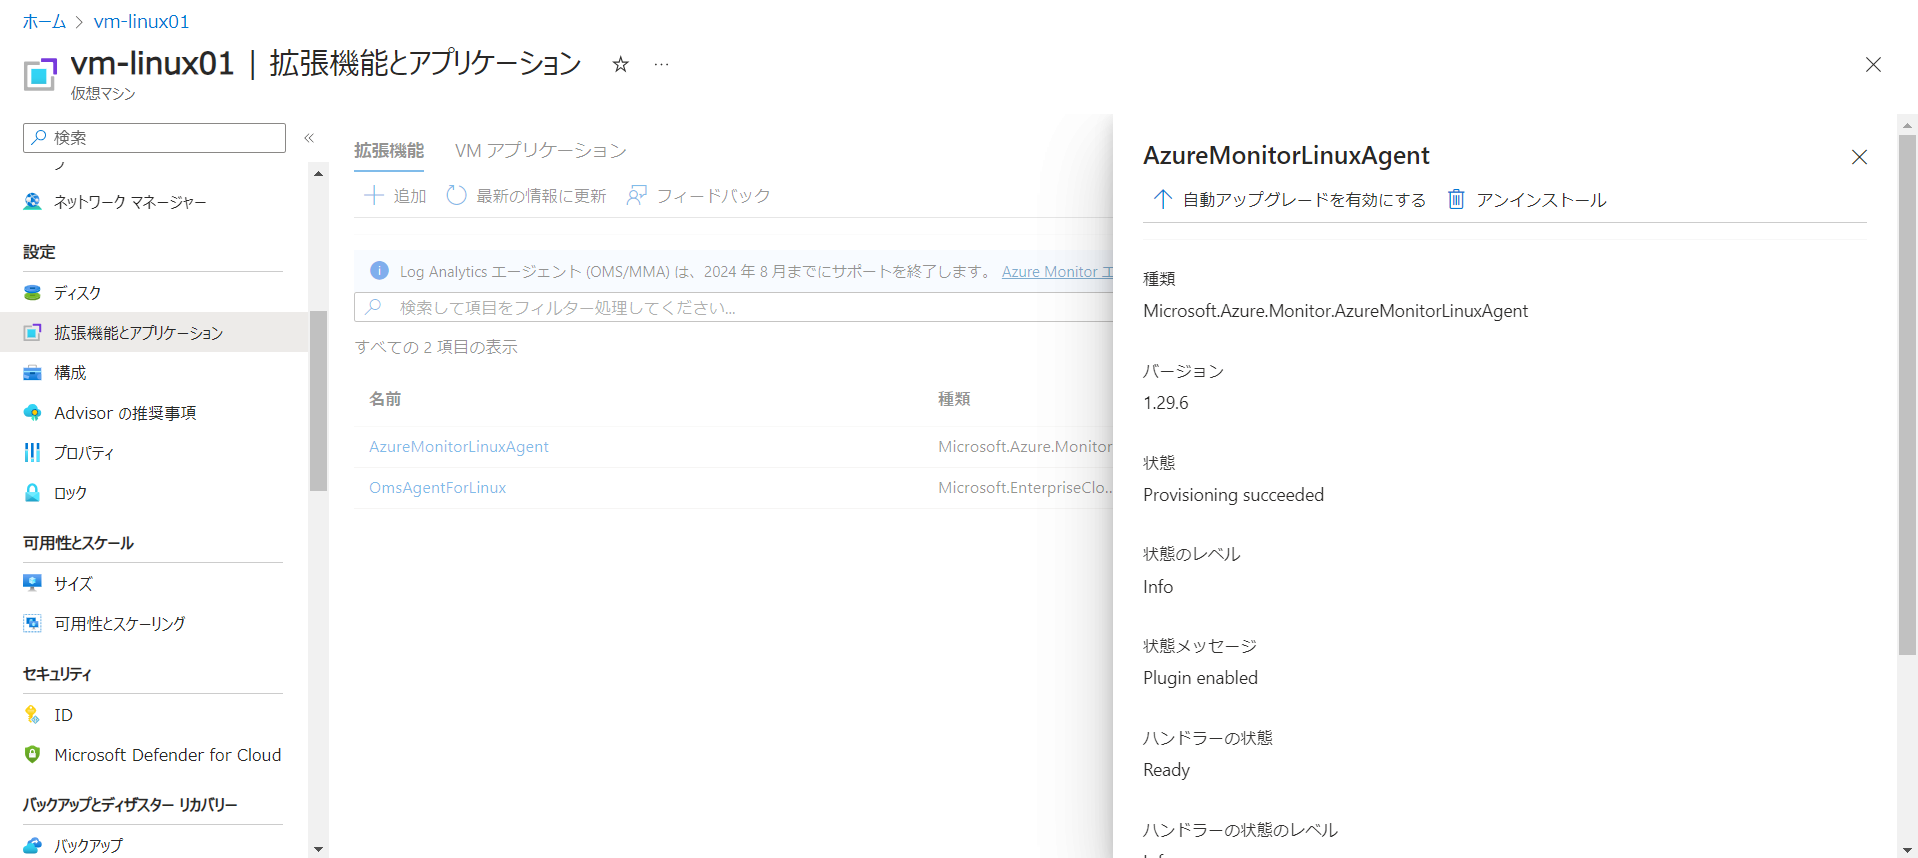Click the ID key icon
The image size is (1918, 858).
pyautogui.click(x=33, y=714)
